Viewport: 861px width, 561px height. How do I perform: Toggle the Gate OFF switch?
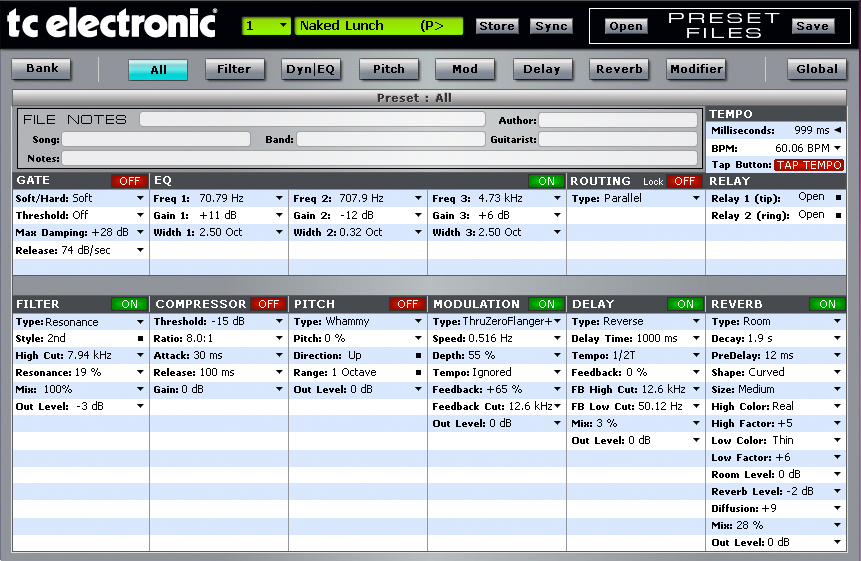coord(130,181)
